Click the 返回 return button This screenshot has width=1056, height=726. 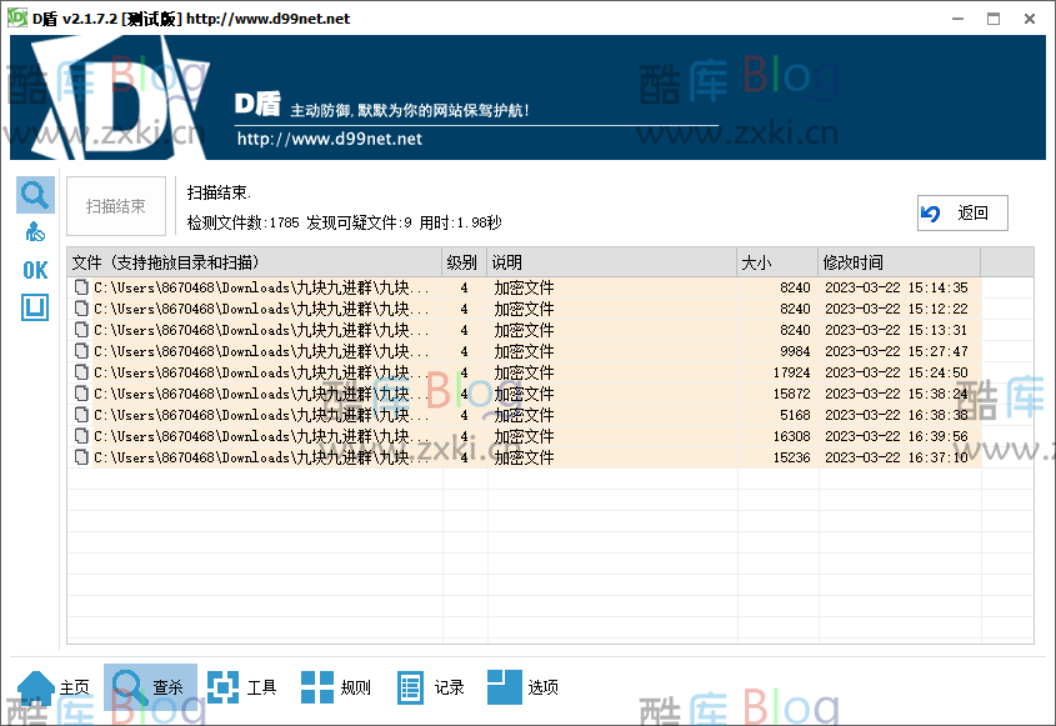click(962, 212)
